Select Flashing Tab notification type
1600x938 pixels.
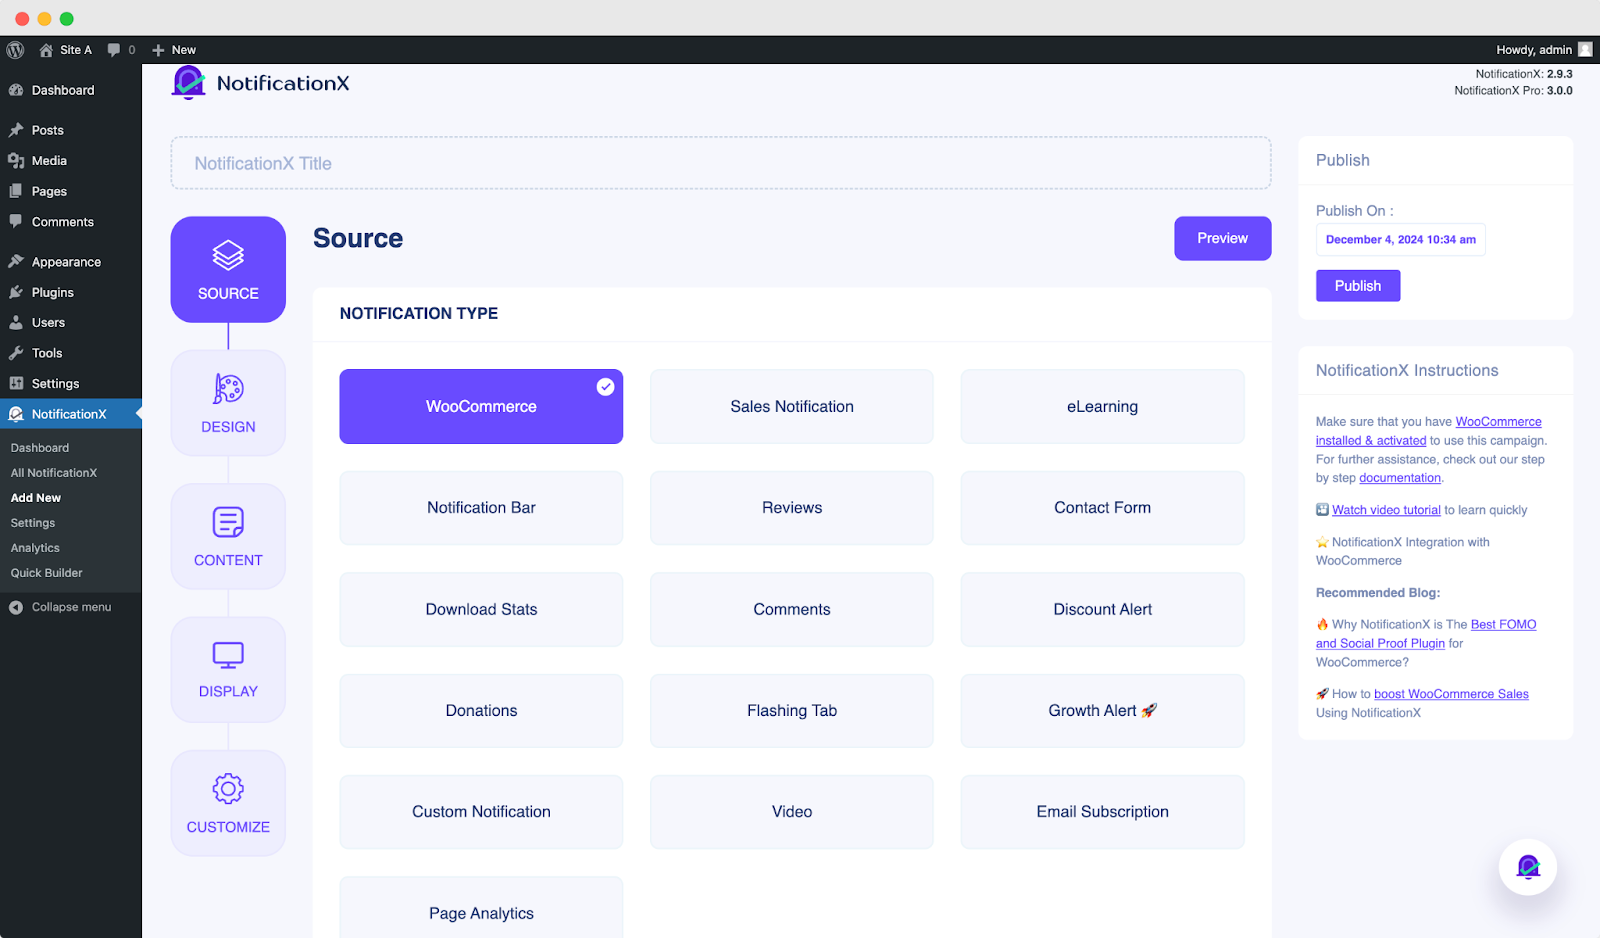pos(792,711)
